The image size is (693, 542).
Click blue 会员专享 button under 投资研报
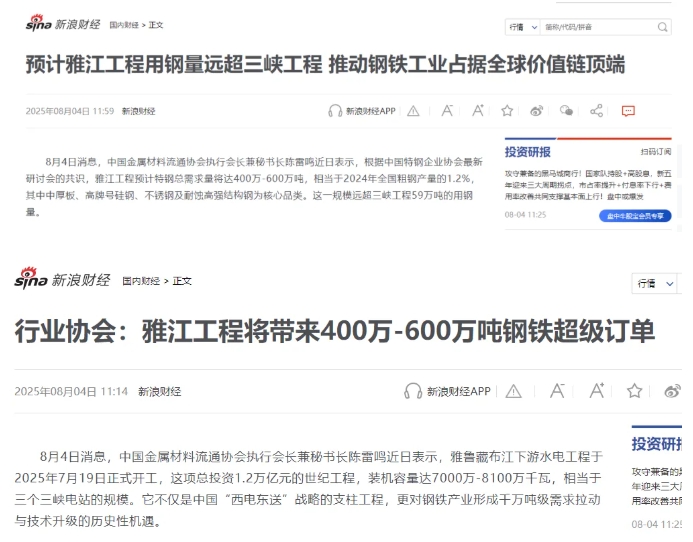click(639, 215)
